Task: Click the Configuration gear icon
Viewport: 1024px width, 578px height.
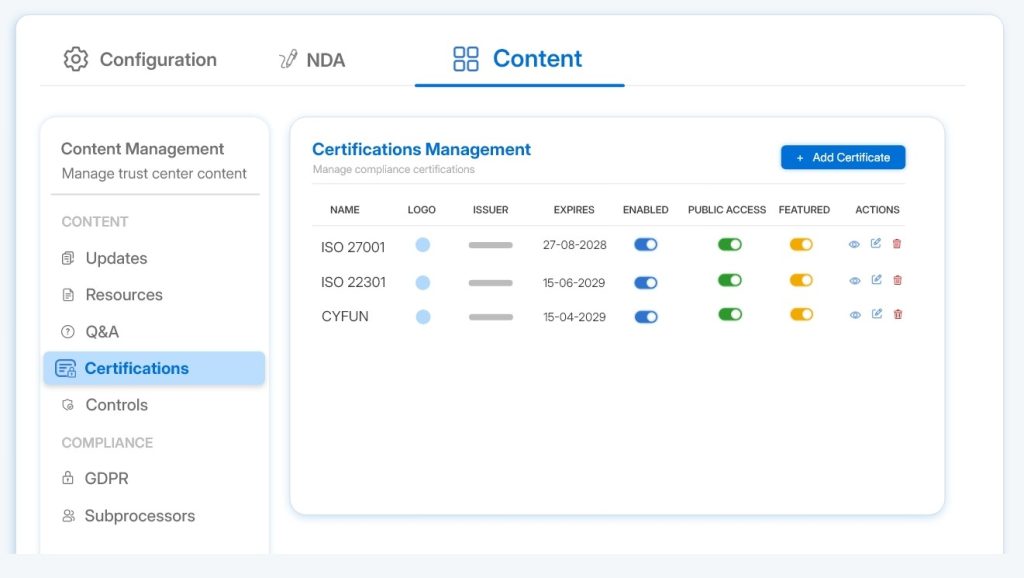Action: [x=76, y=59]
